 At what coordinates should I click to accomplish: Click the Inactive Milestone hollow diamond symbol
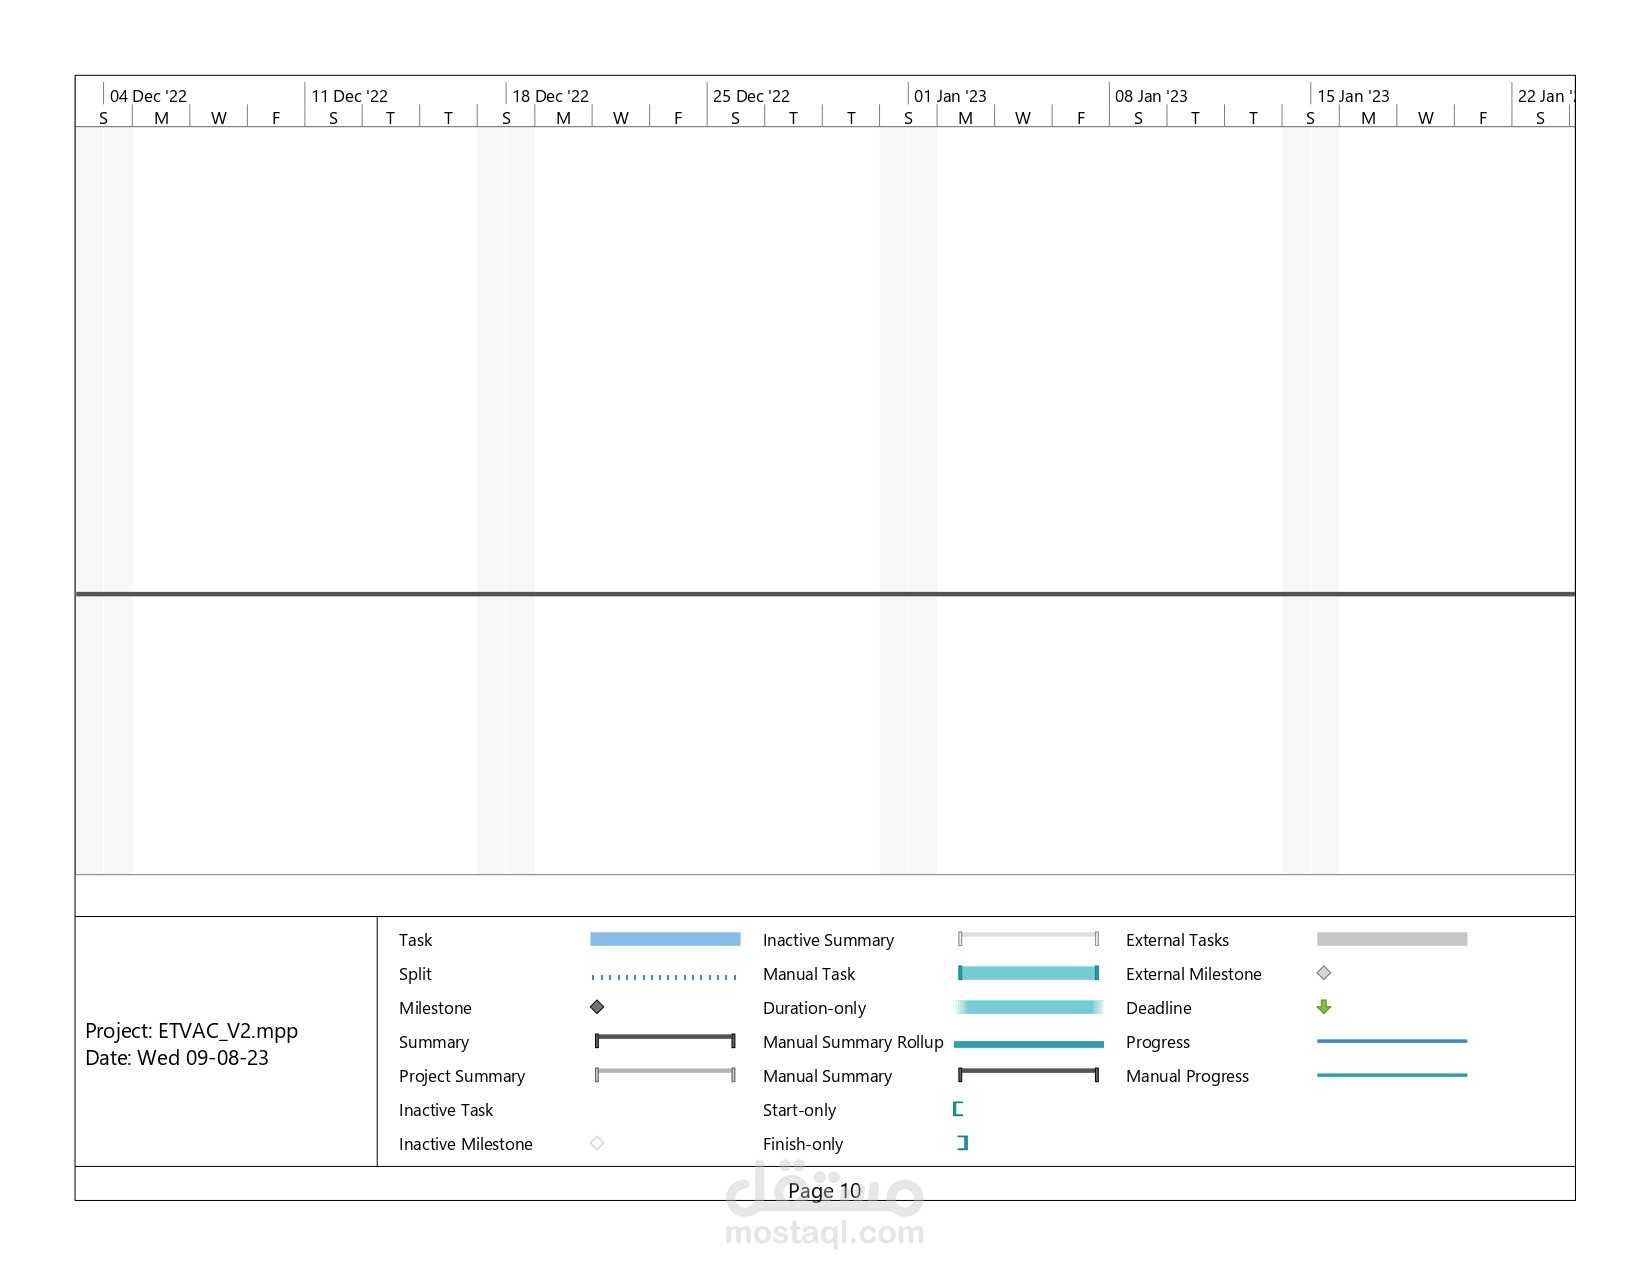597,1143
